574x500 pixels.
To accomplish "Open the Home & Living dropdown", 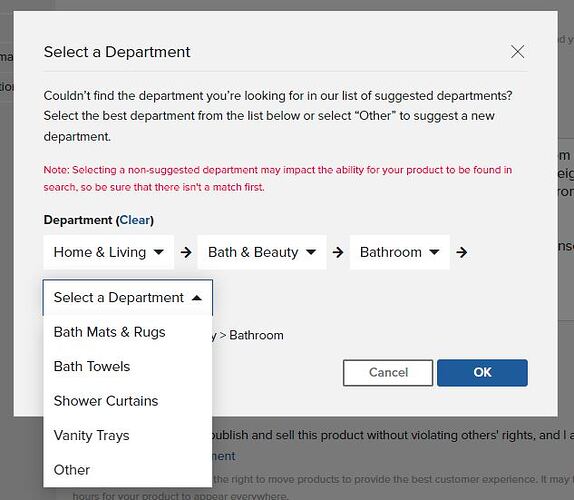I will (x=108, y=252).
